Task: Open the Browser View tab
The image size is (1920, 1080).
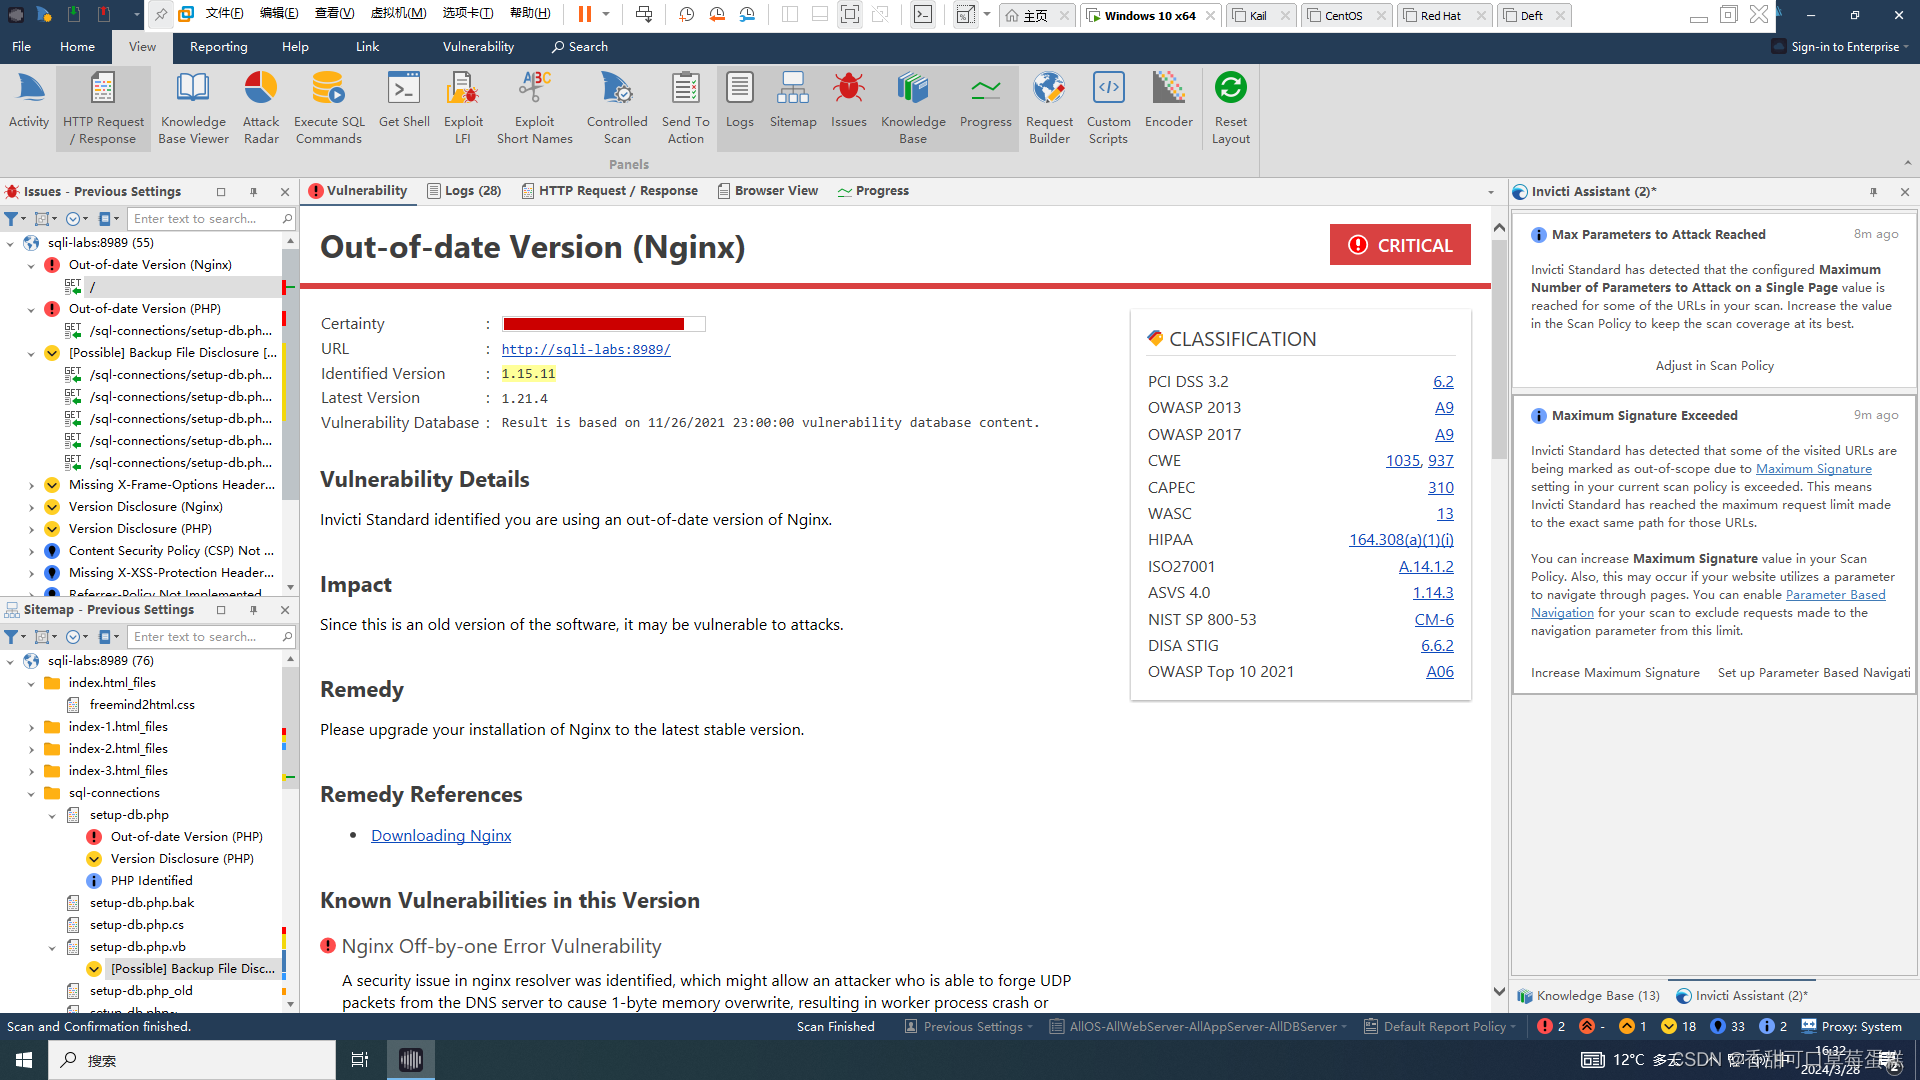Action: click(x=768, y=191)
